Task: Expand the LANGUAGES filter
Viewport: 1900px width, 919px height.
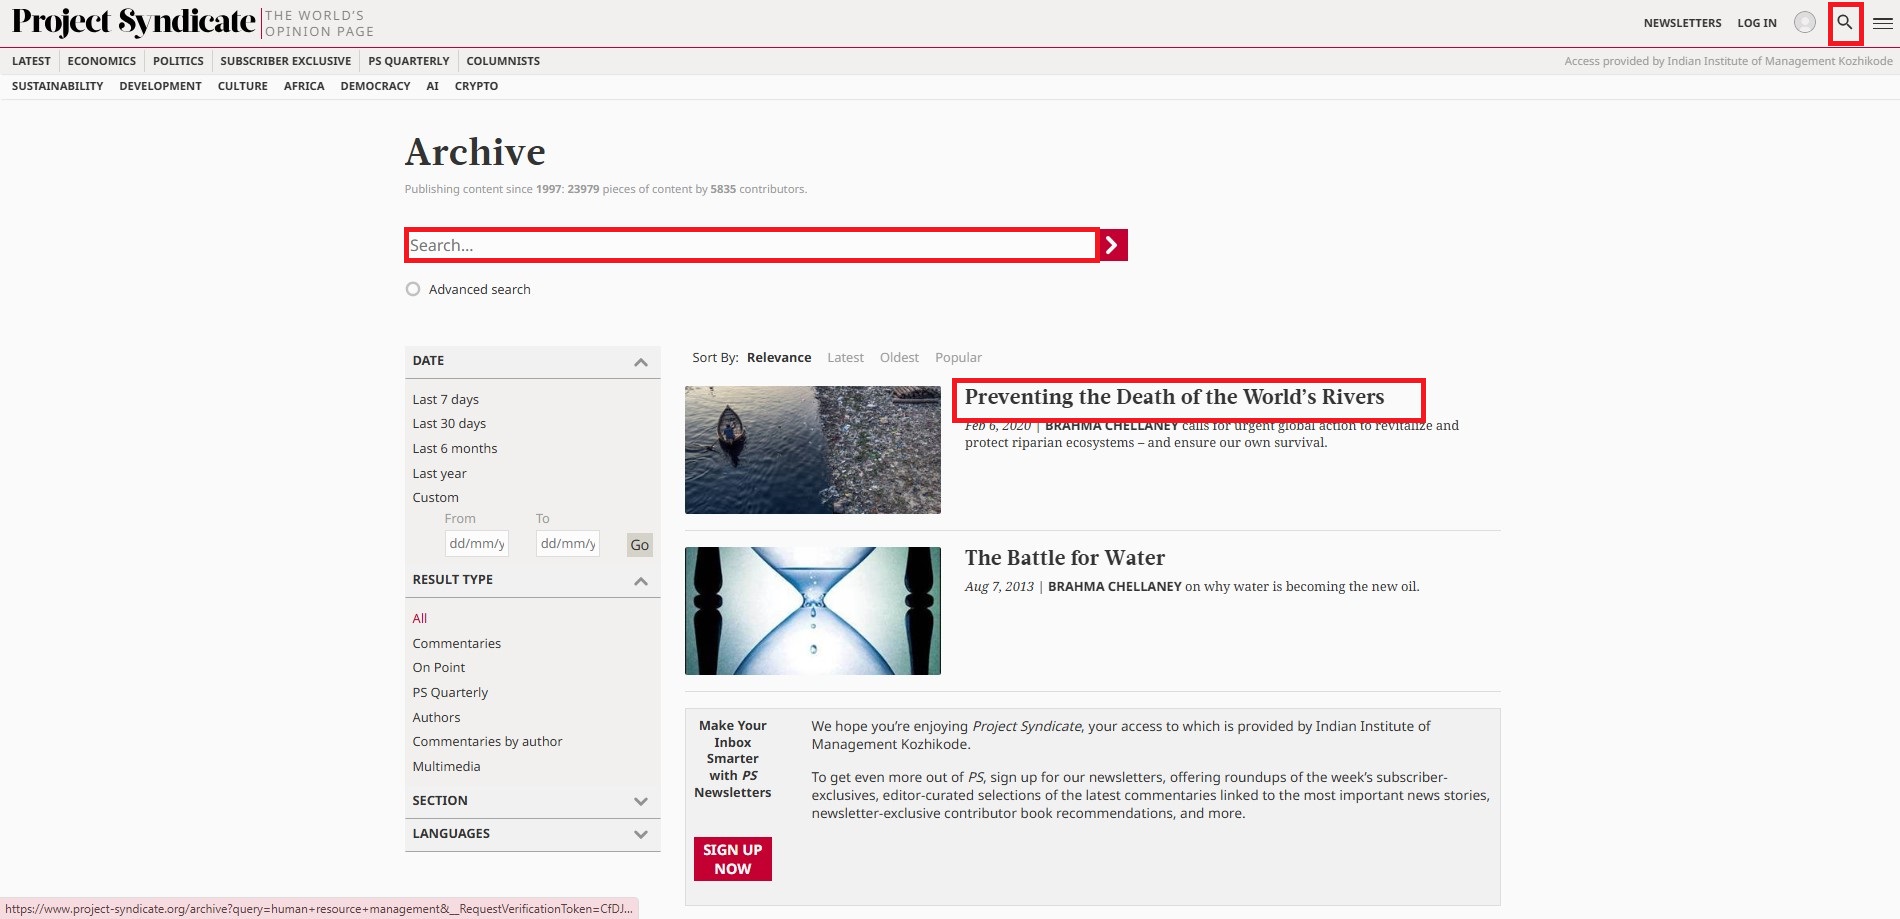Action: point(641,834)
